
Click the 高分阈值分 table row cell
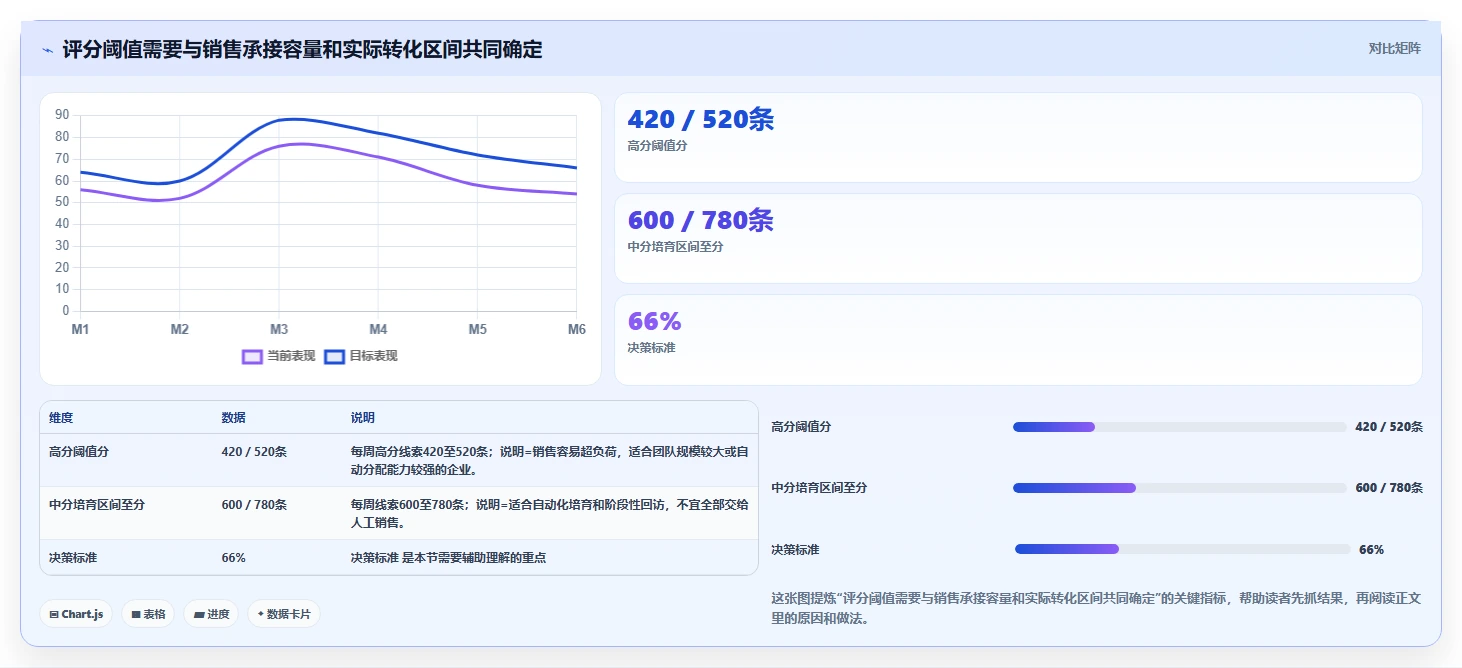point(79,452)
